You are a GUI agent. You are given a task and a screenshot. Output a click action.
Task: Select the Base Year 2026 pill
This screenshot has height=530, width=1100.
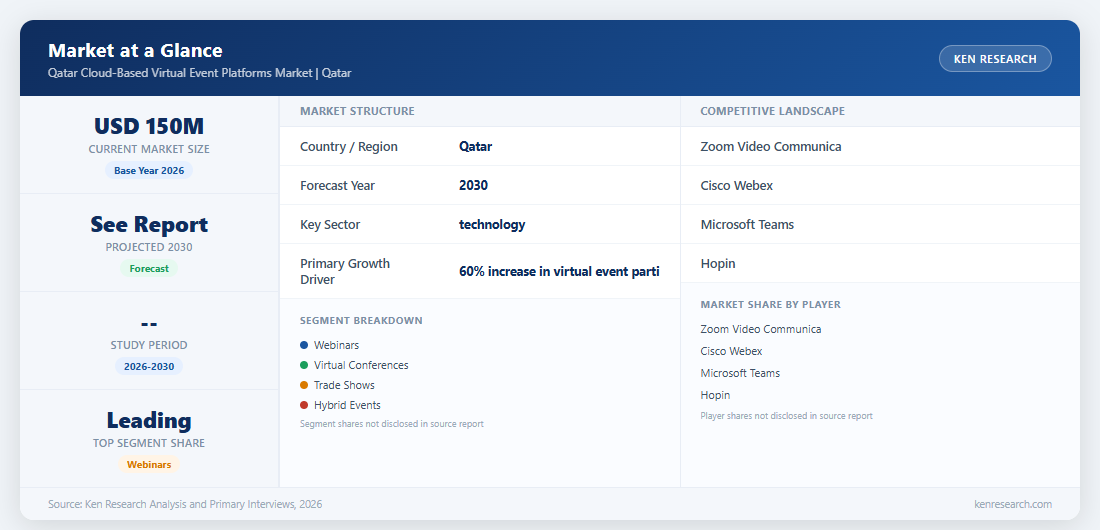pyautogui.click(x=149, y=171)
